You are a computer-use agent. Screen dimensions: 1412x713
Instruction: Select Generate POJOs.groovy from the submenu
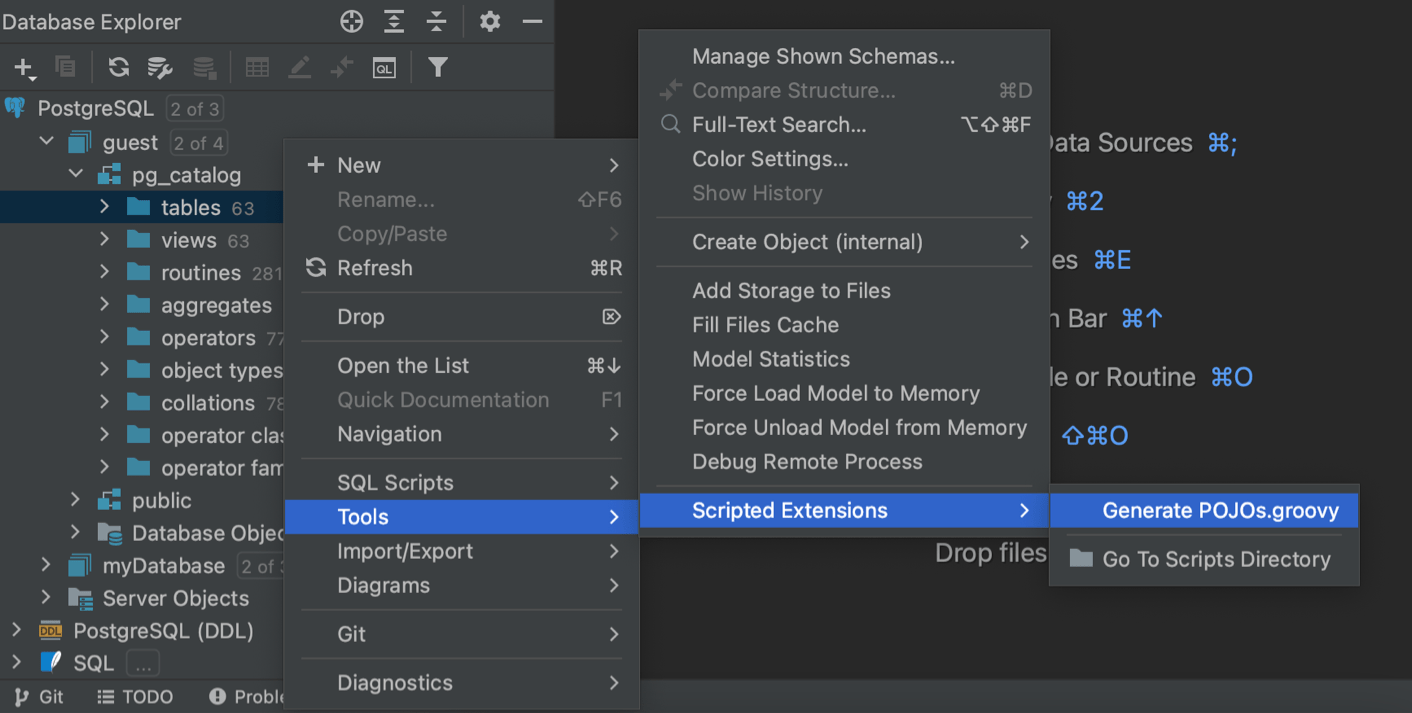click(1219, 510)
